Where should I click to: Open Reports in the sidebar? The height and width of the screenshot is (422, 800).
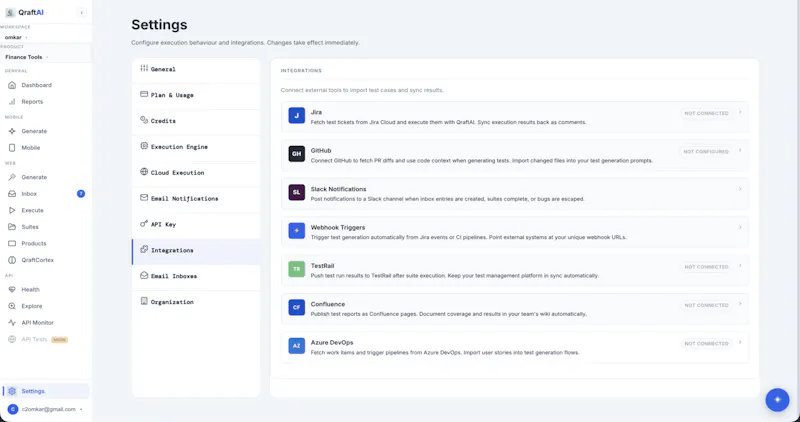pos(46,102)
